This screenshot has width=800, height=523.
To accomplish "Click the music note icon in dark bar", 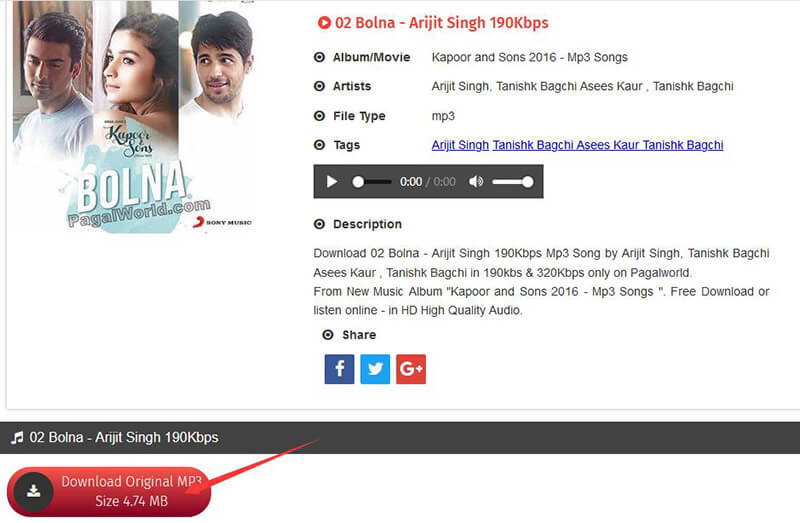I will tap(17, 438).
